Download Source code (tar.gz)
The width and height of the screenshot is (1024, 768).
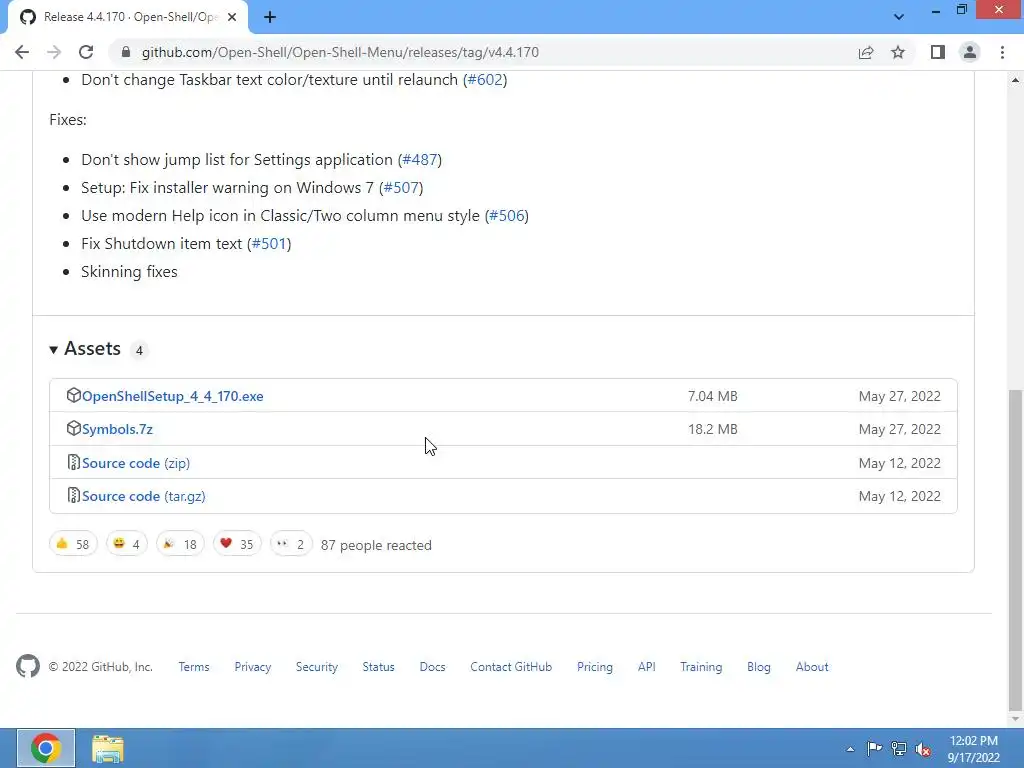coord(144,496)
